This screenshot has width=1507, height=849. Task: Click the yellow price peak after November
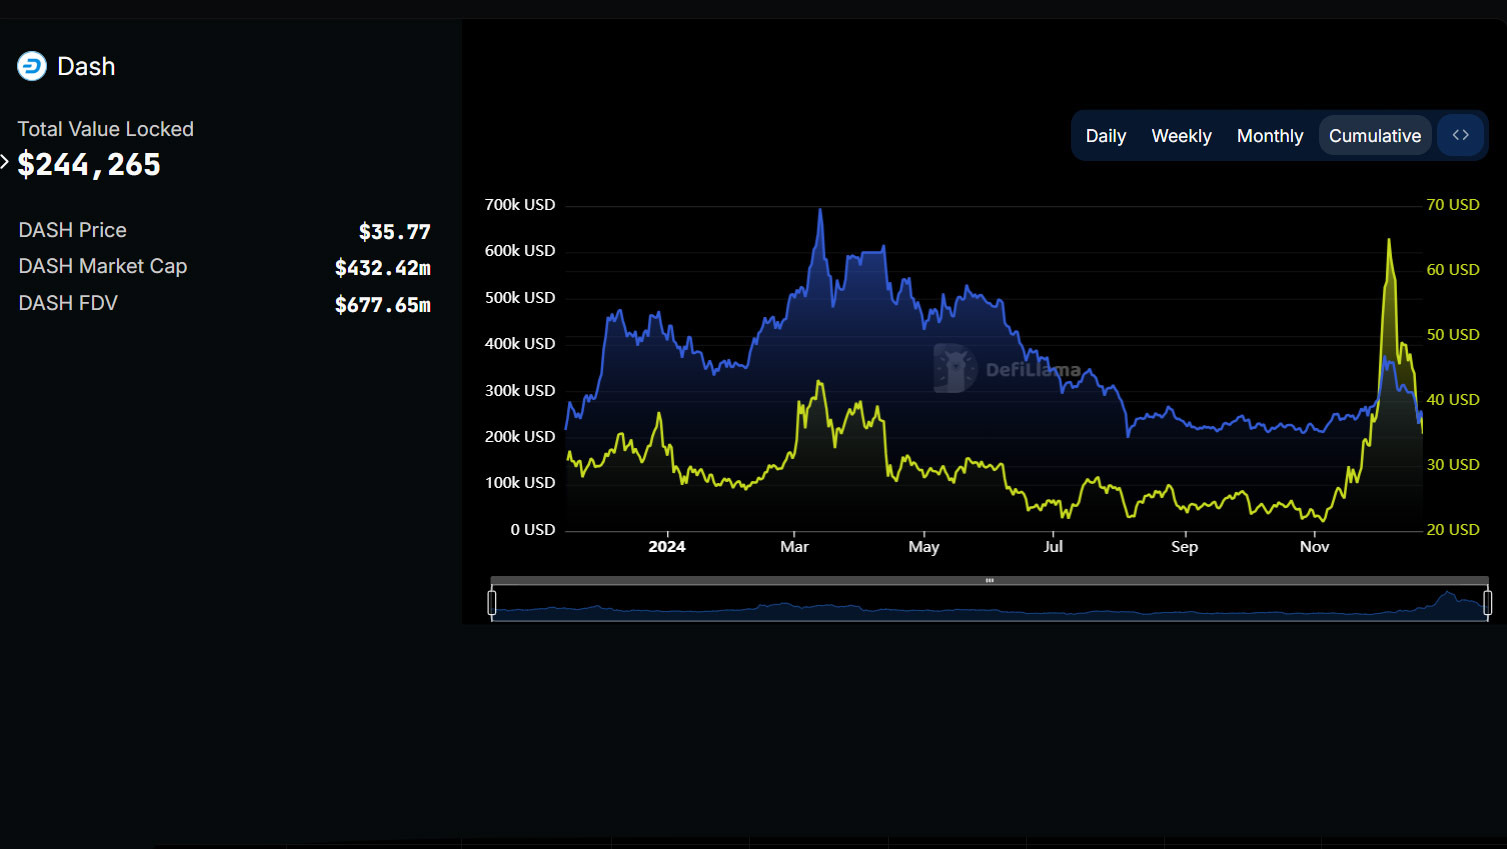pyautogui.click(x=1389, y=242)
